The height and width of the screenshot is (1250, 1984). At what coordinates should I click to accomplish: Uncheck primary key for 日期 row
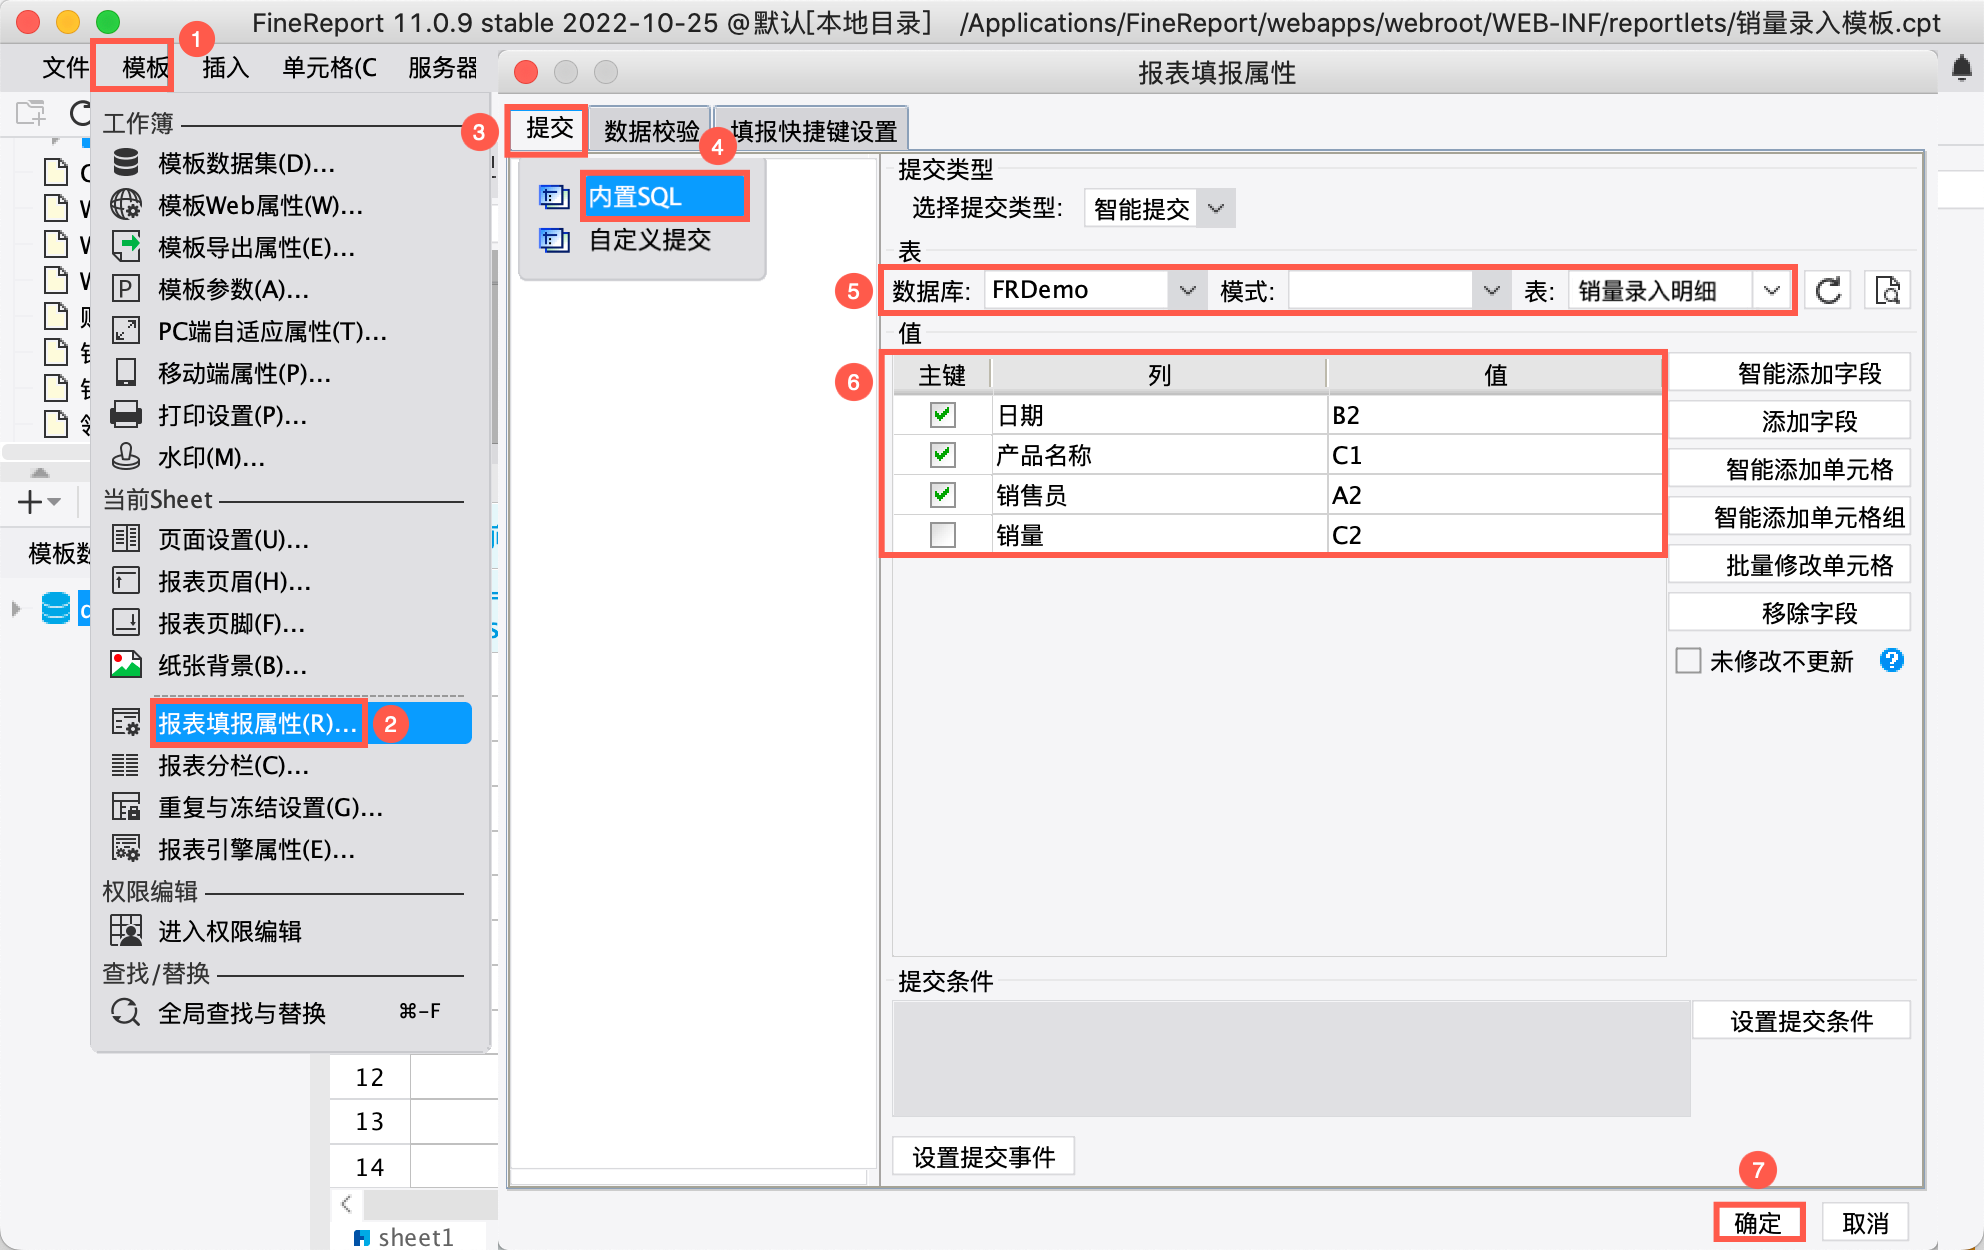(x=942, y=415)
